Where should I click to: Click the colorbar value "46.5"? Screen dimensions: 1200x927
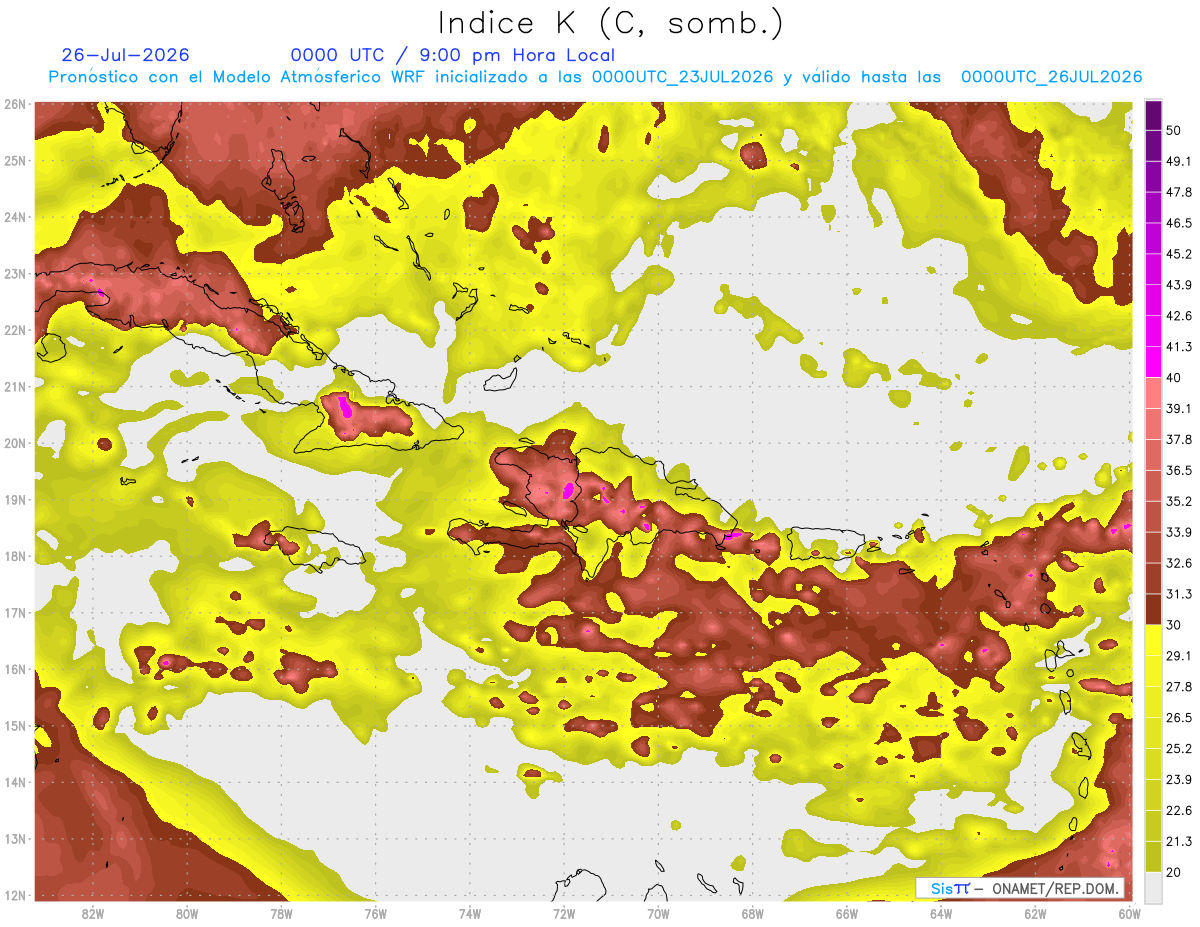[1179, 223]
